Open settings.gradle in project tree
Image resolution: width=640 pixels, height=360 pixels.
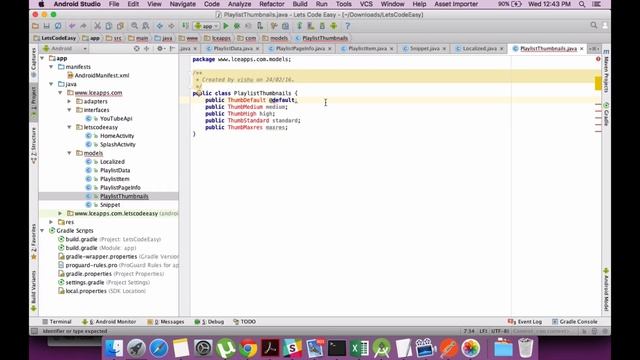tap(85, 282)
